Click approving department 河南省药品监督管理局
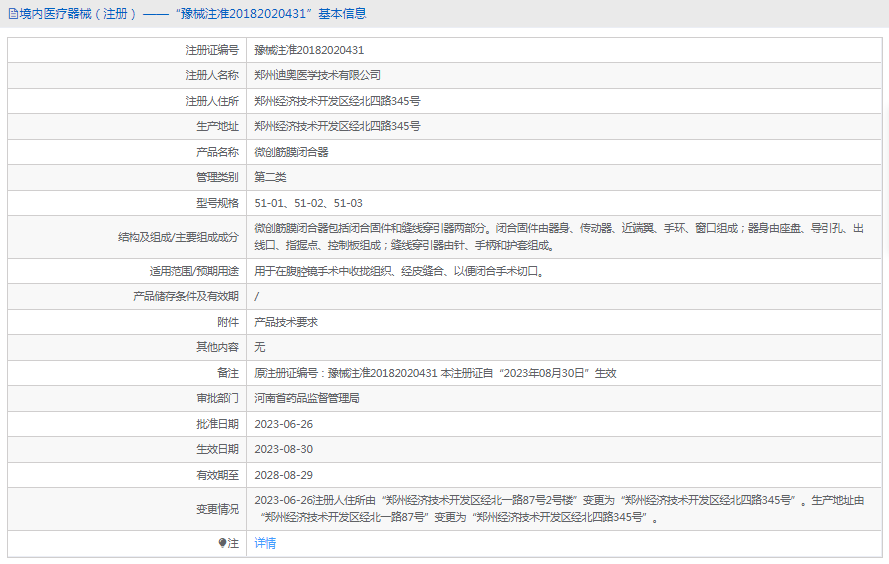Image resolution: width=889 pixels, height=564 pixels. pyautogui.click(x=307, y=398)
